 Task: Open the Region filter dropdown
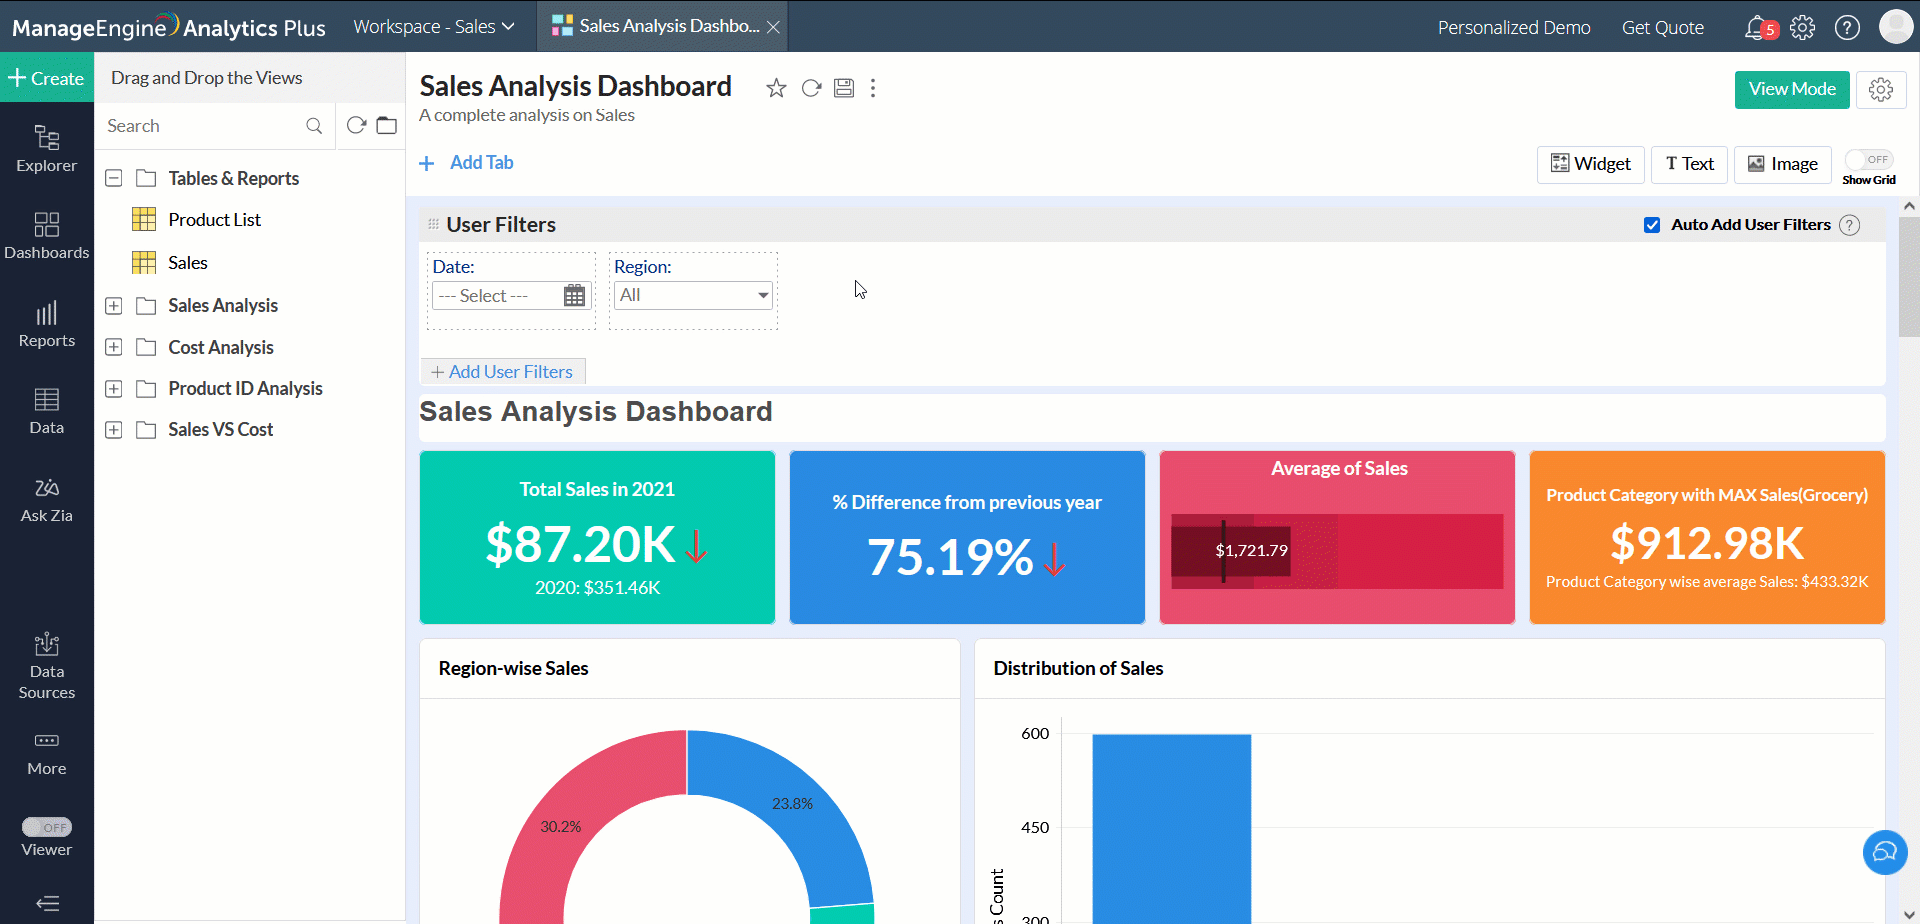tap(693, 295)
